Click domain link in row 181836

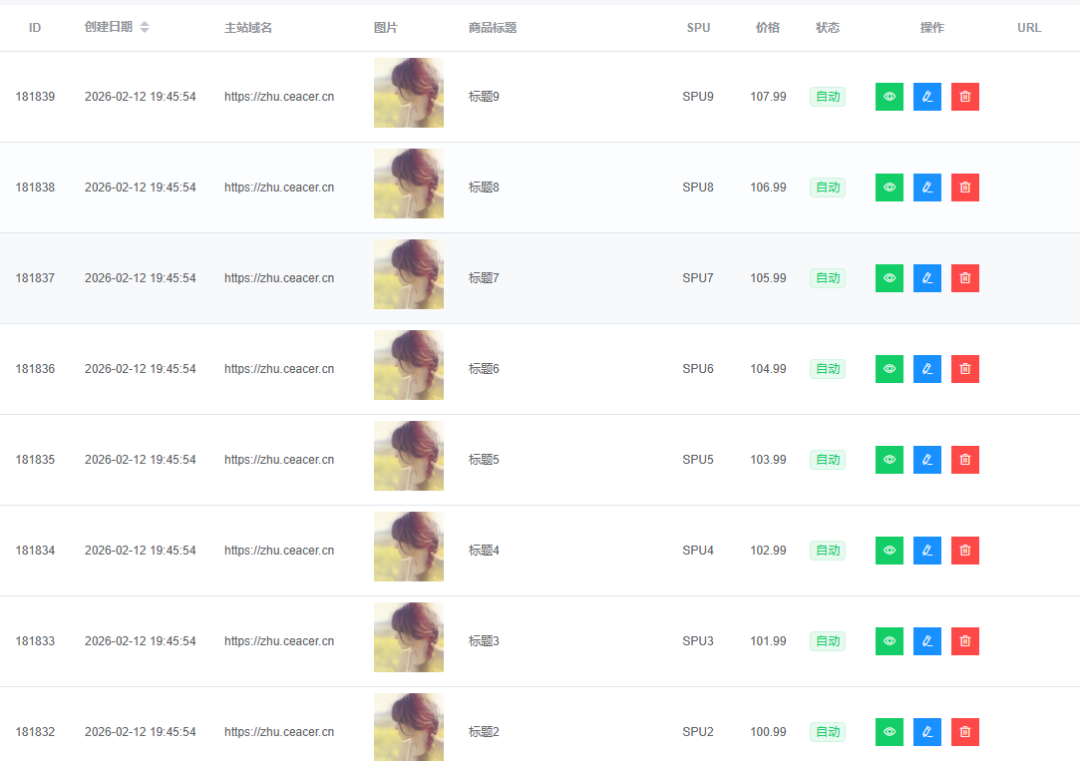point(279,369)
